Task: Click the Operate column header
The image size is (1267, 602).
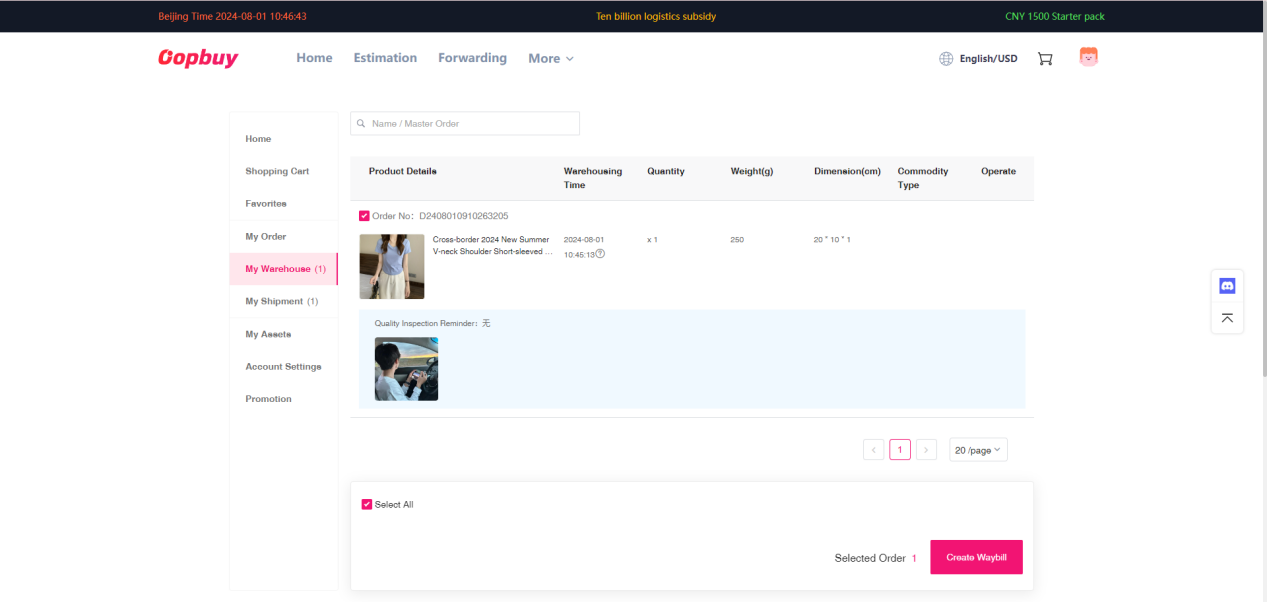Action: point(998,171)
